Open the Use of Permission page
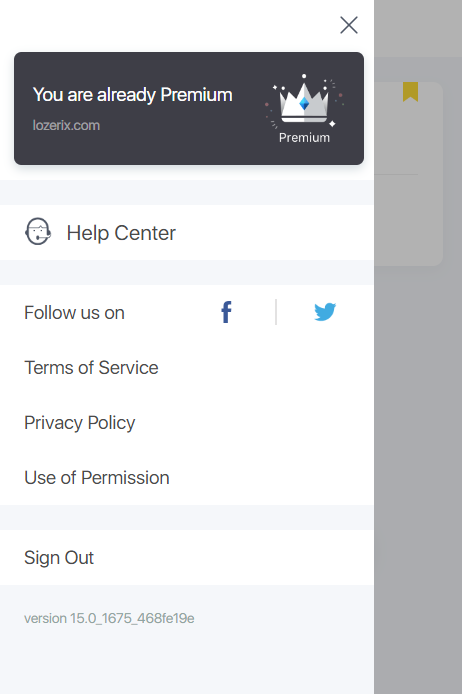 [x=97, y=478]
